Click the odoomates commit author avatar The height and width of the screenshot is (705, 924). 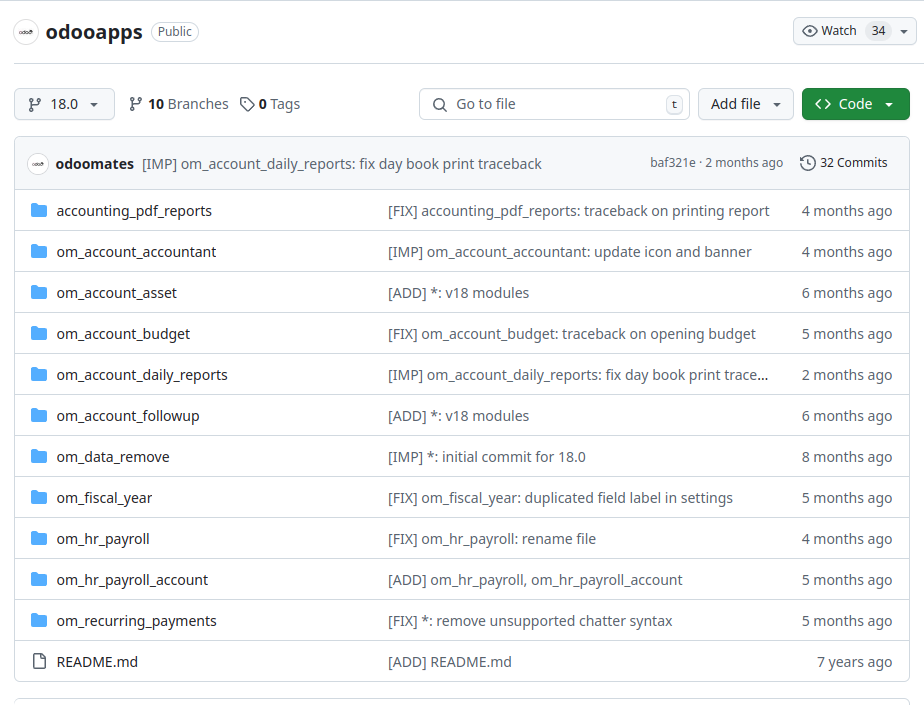(38, 164)
